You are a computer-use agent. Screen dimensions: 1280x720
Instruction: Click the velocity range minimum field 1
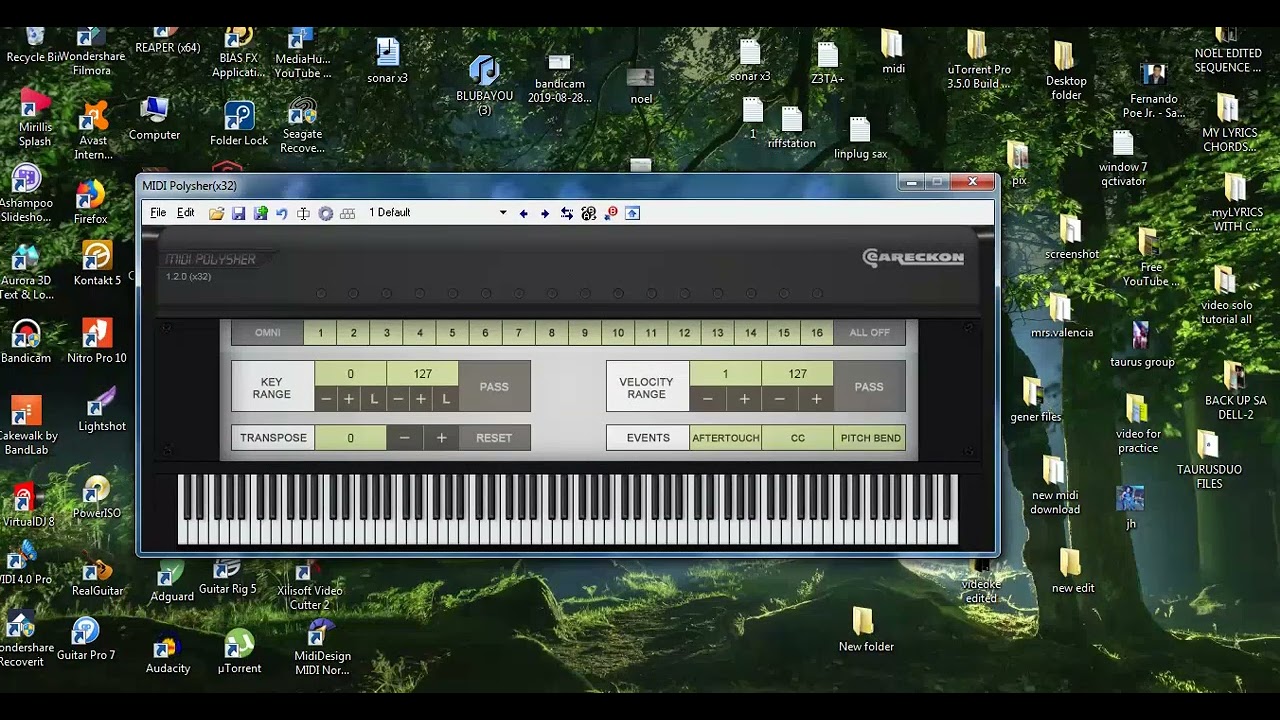point(726,374)
